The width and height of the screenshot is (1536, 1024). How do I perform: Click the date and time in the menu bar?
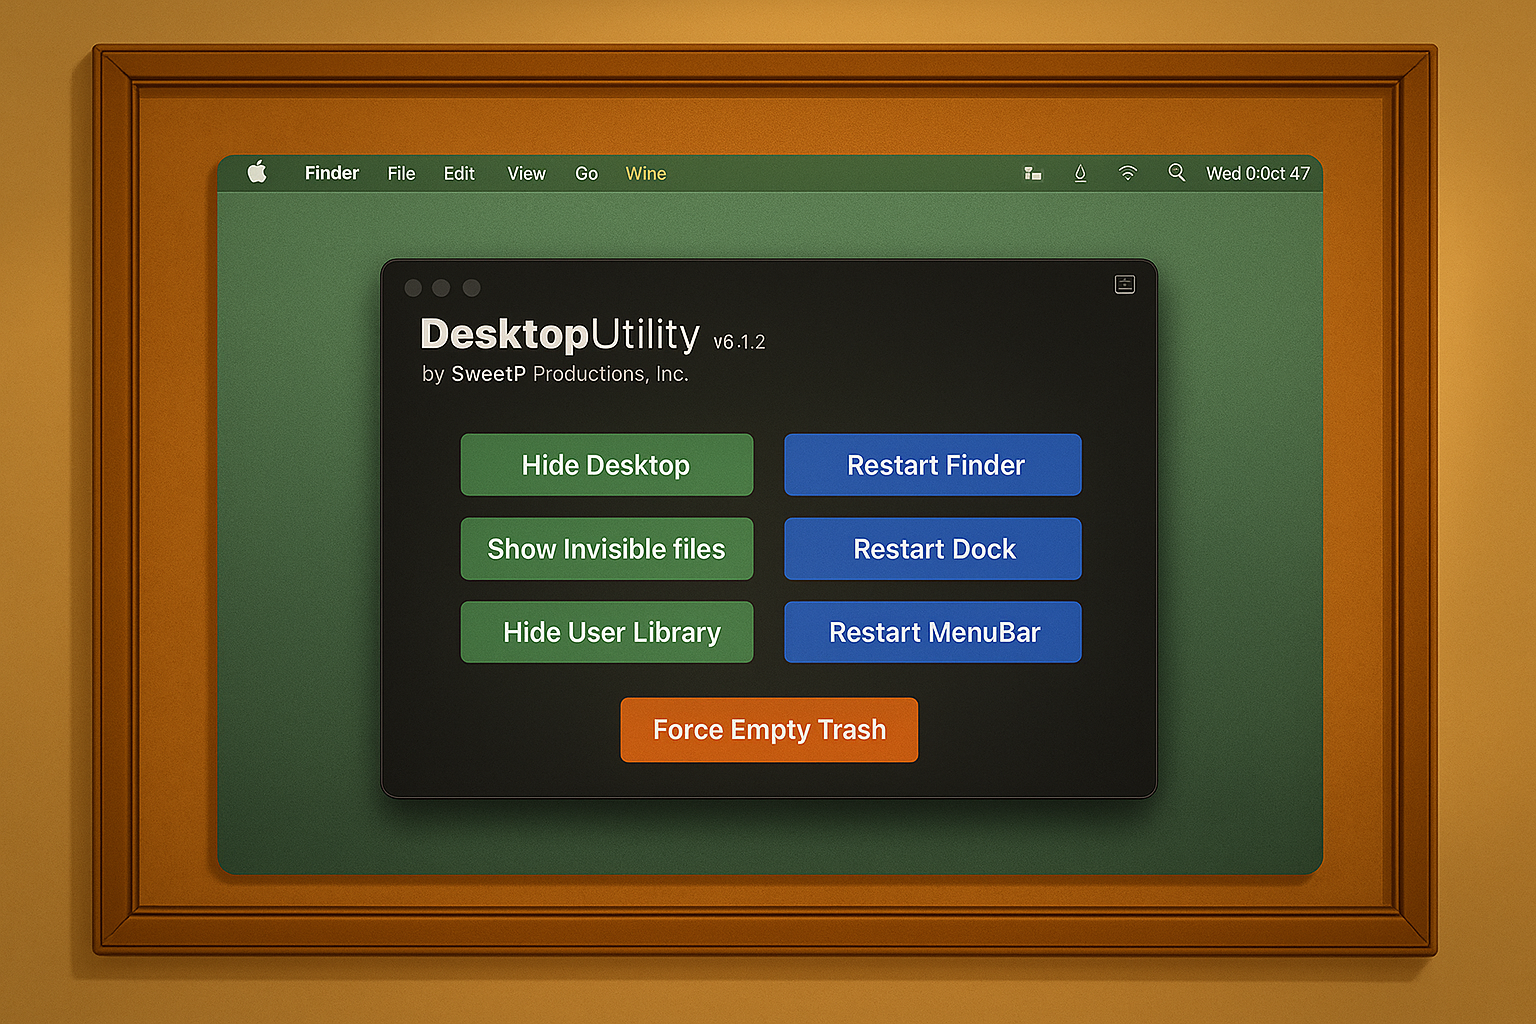[x=1257, y=174]
